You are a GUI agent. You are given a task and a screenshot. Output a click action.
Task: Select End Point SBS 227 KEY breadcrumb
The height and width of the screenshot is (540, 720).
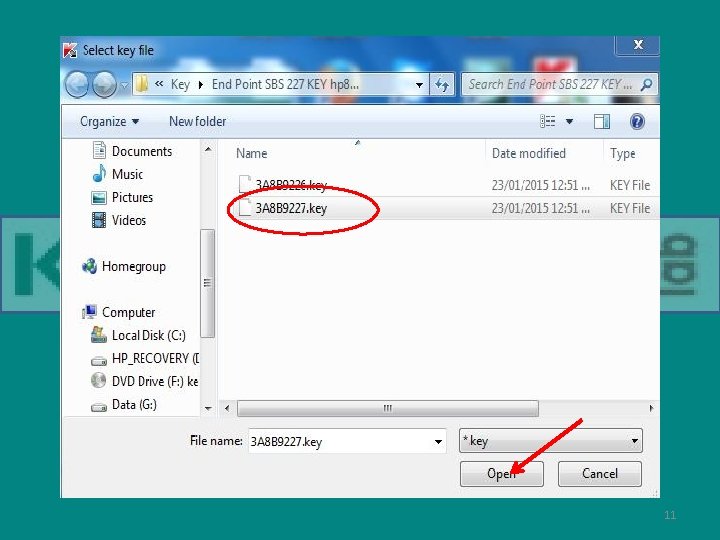tap(285, 84)
